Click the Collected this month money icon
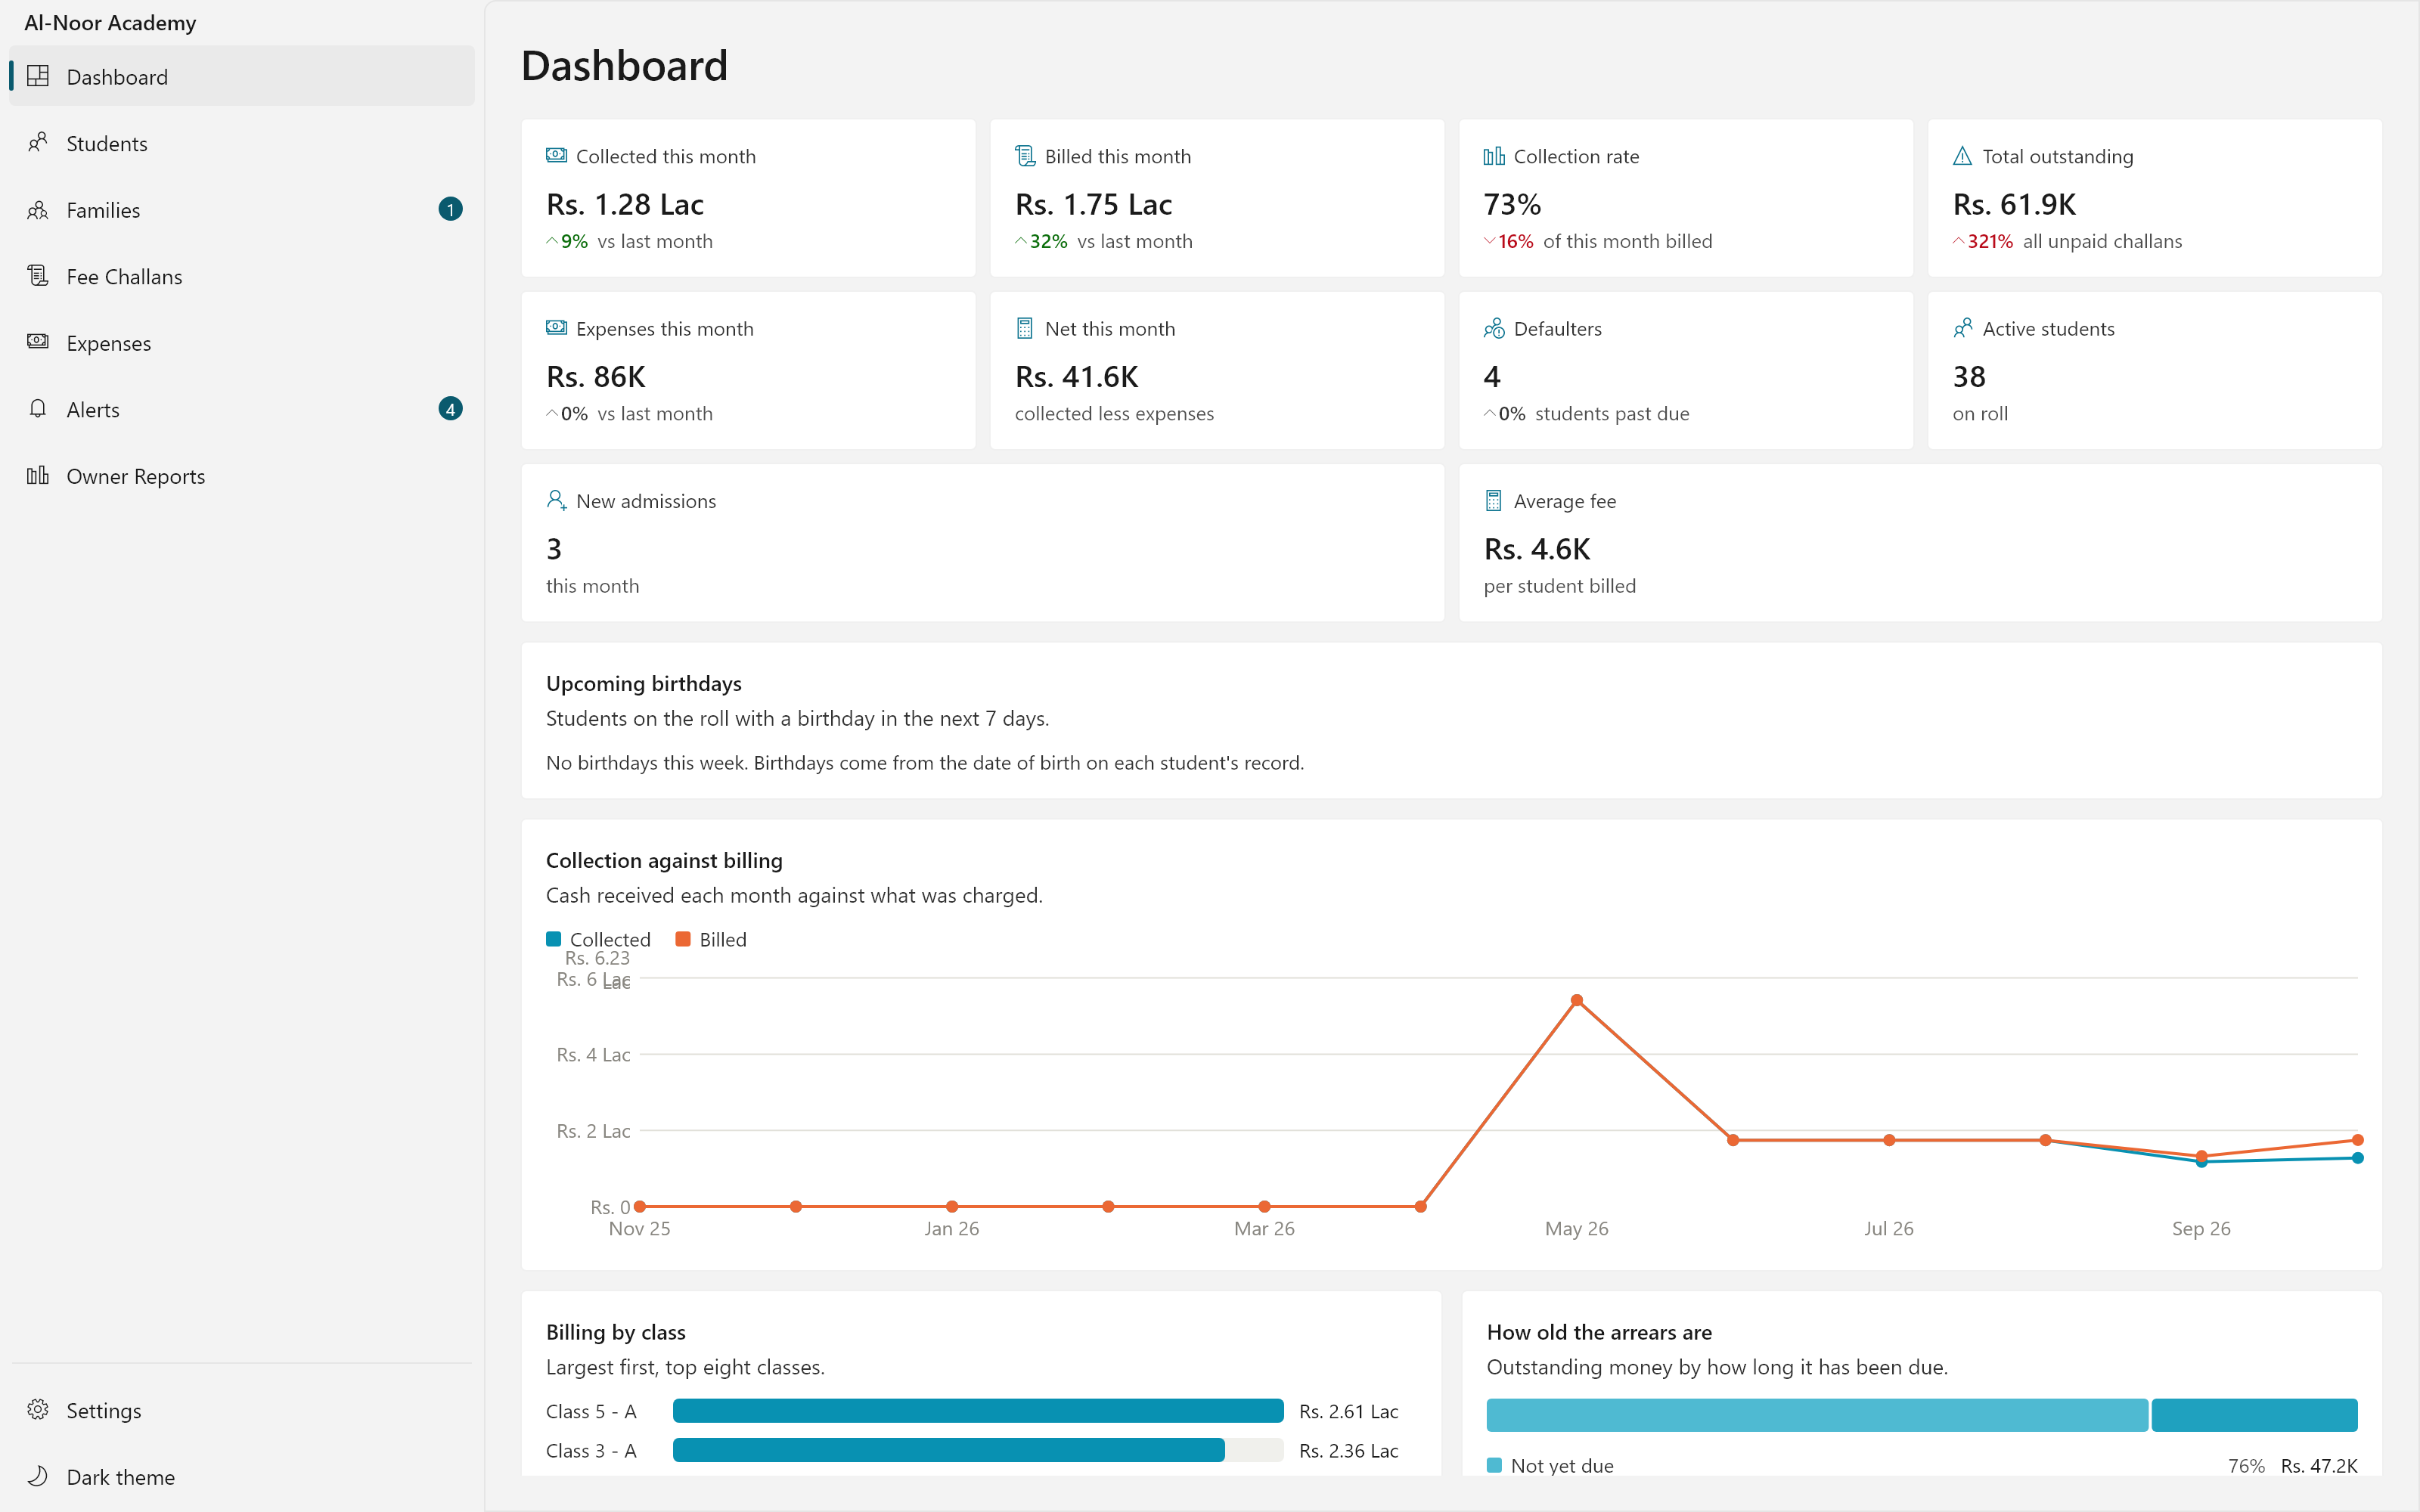The image size is (2420, 1512). pyautogui.click(x=556, y=156)
